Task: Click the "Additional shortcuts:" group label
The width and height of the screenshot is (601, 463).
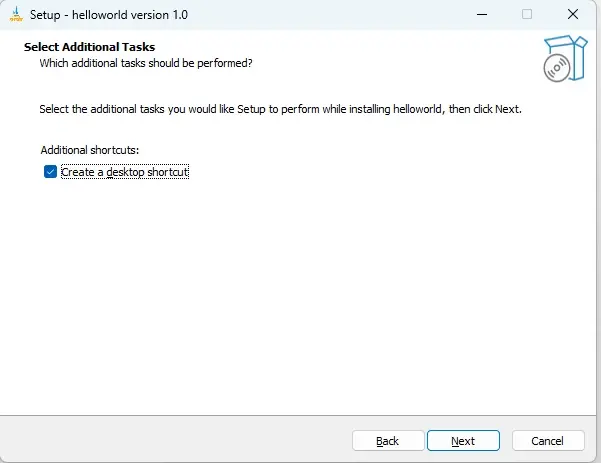Action: [x=90, y=150]
